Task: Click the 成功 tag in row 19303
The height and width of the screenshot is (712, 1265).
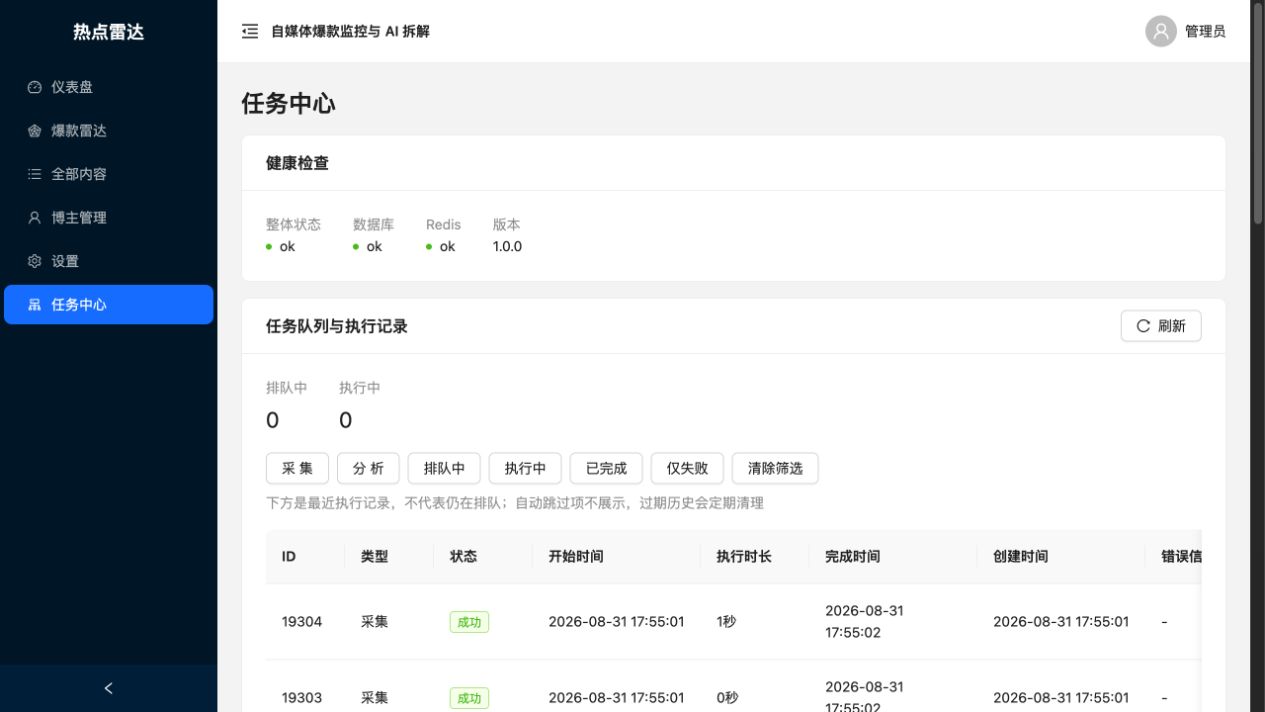Action: [469, 698]
